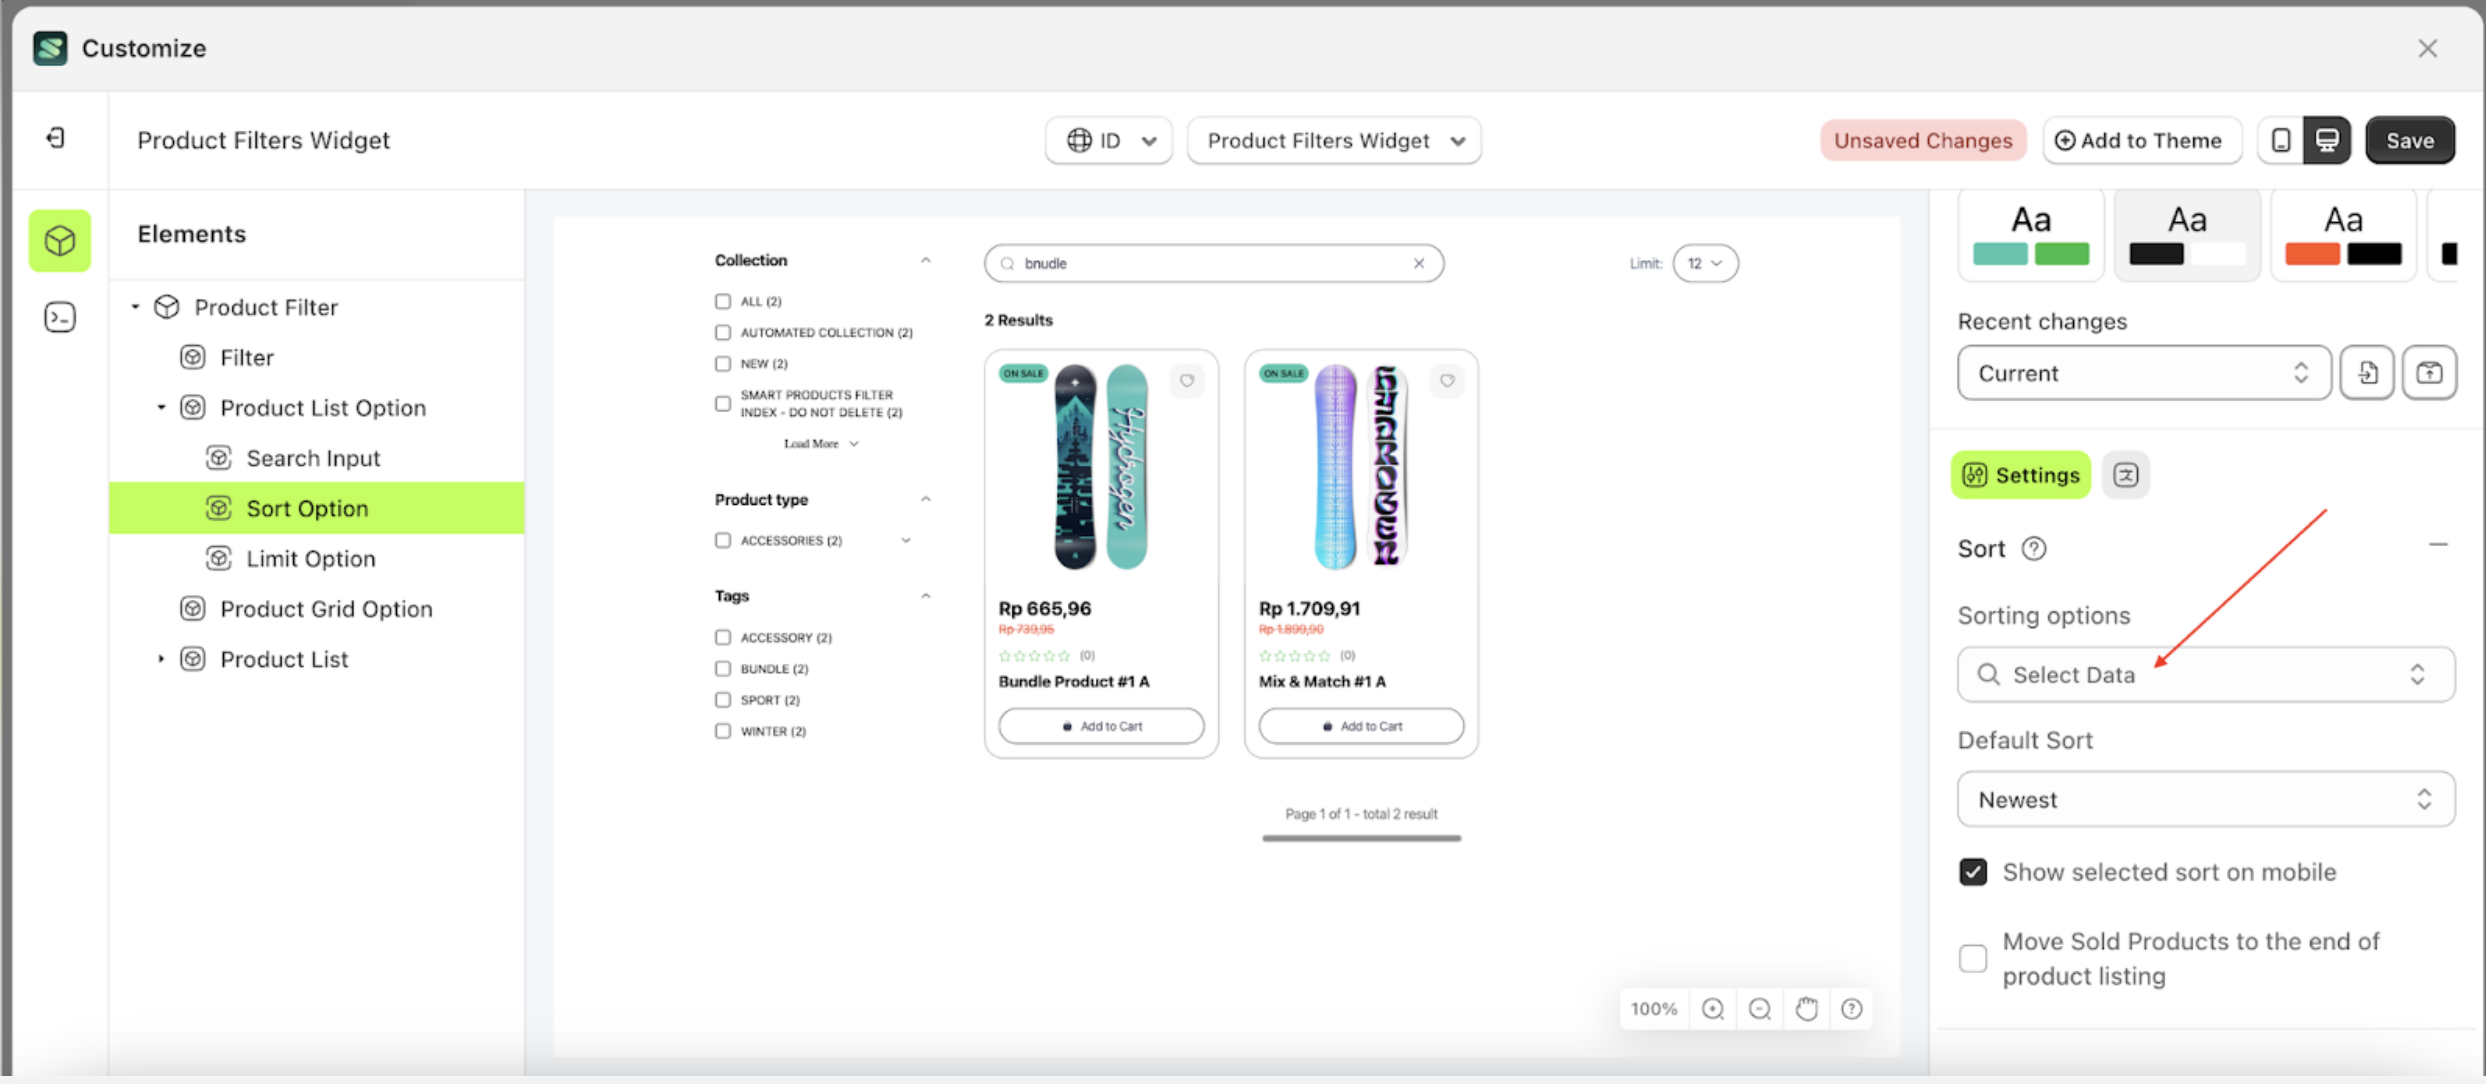Click the Save button
The image size is (2486, 1084).
[x=2410, y=140]
